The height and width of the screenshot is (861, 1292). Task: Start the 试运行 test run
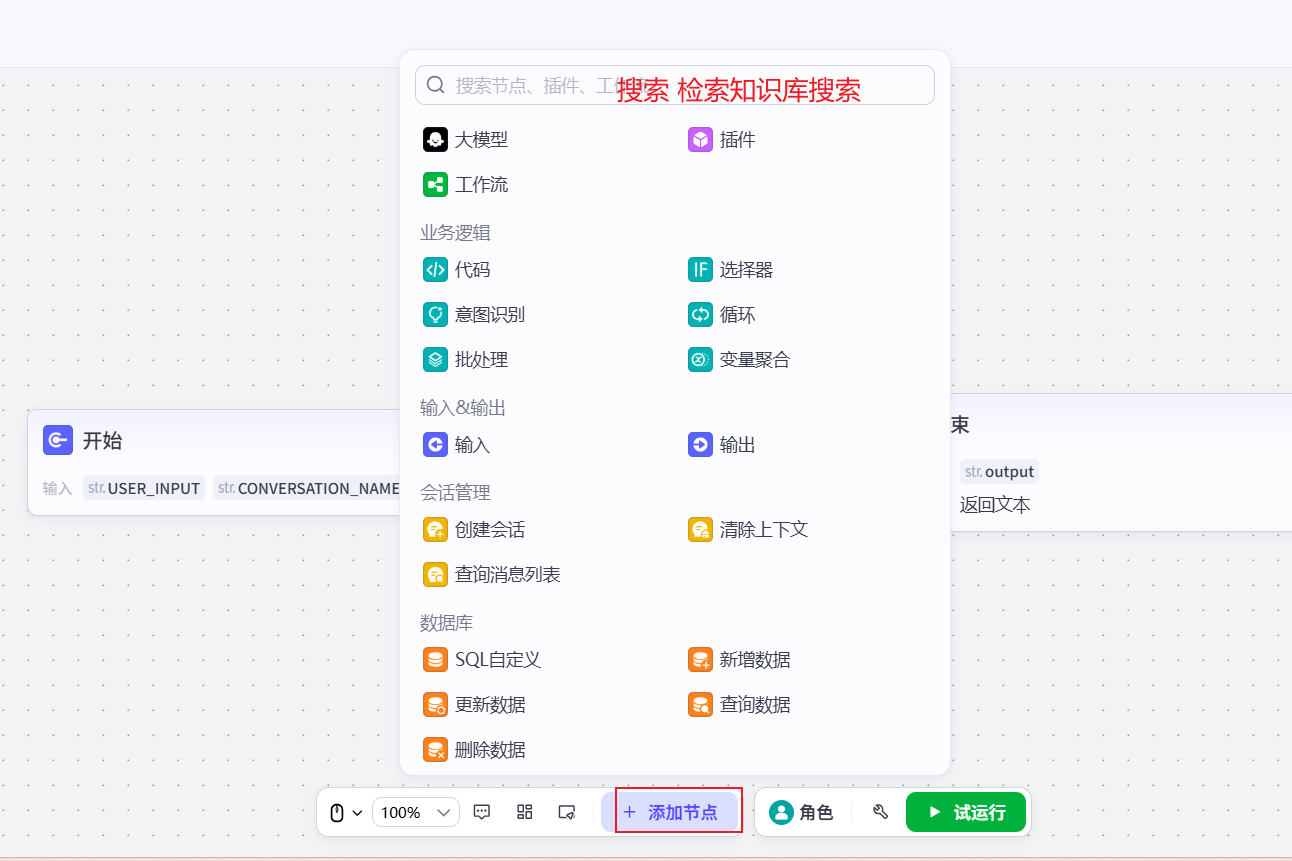click(966, 812)
